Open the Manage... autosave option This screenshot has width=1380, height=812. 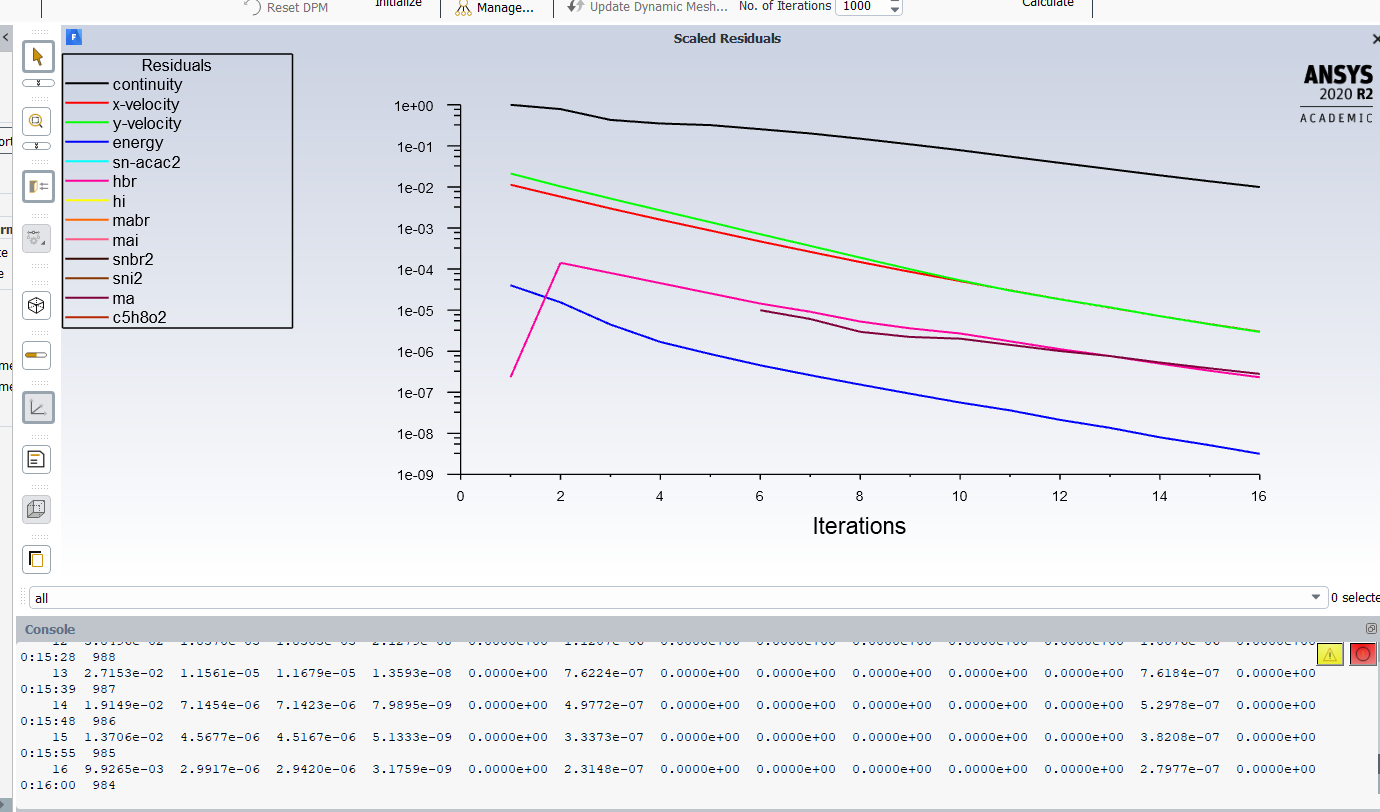[x=494, y=7]
